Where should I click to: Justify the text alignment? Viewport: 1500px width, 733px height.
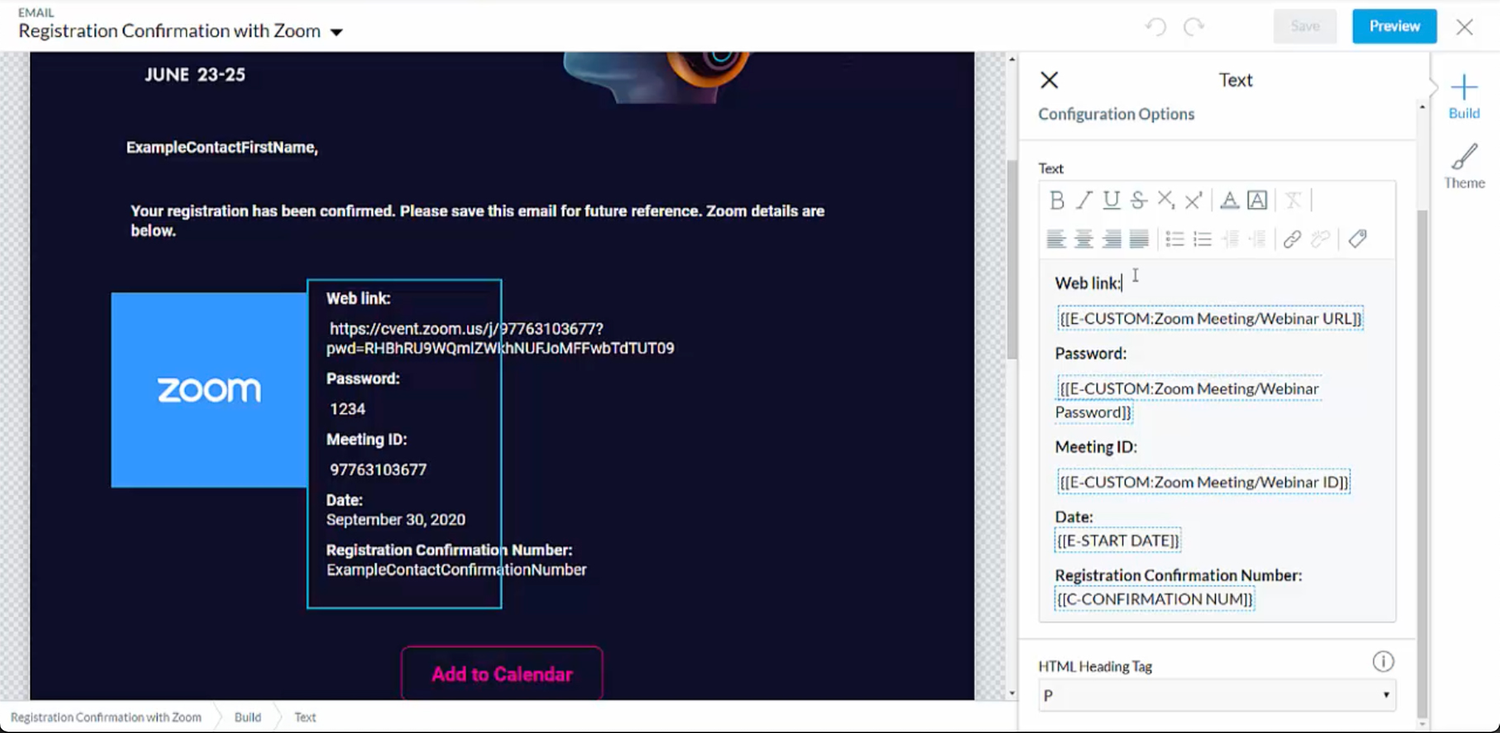click(1139, 239)
